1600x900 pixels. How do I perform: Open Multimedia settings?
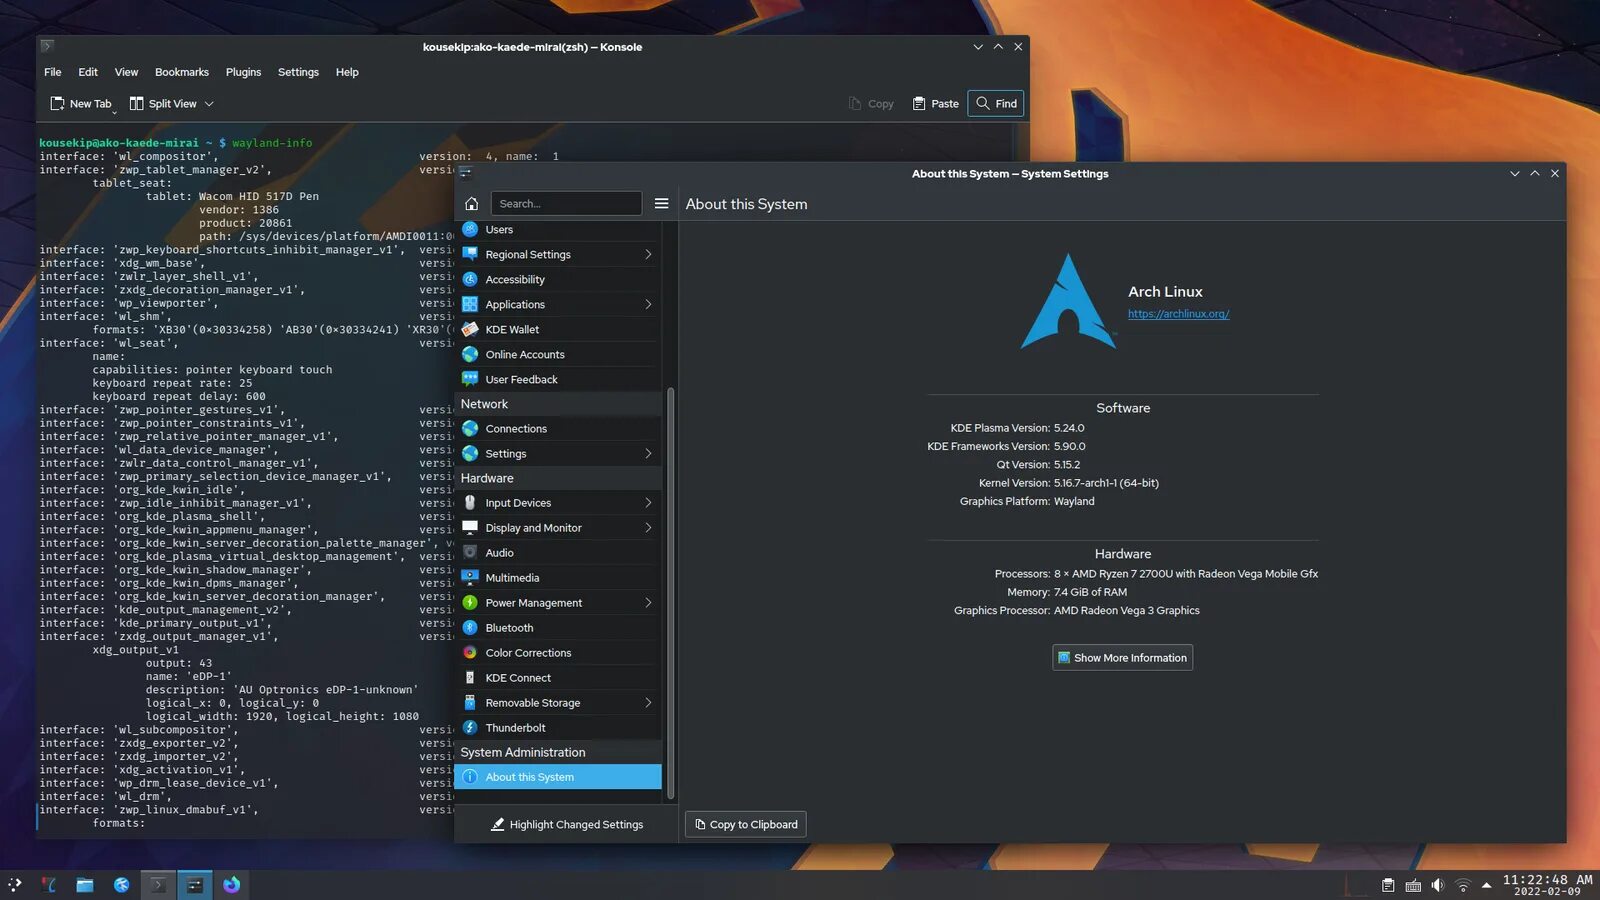[x=513, y=577]
